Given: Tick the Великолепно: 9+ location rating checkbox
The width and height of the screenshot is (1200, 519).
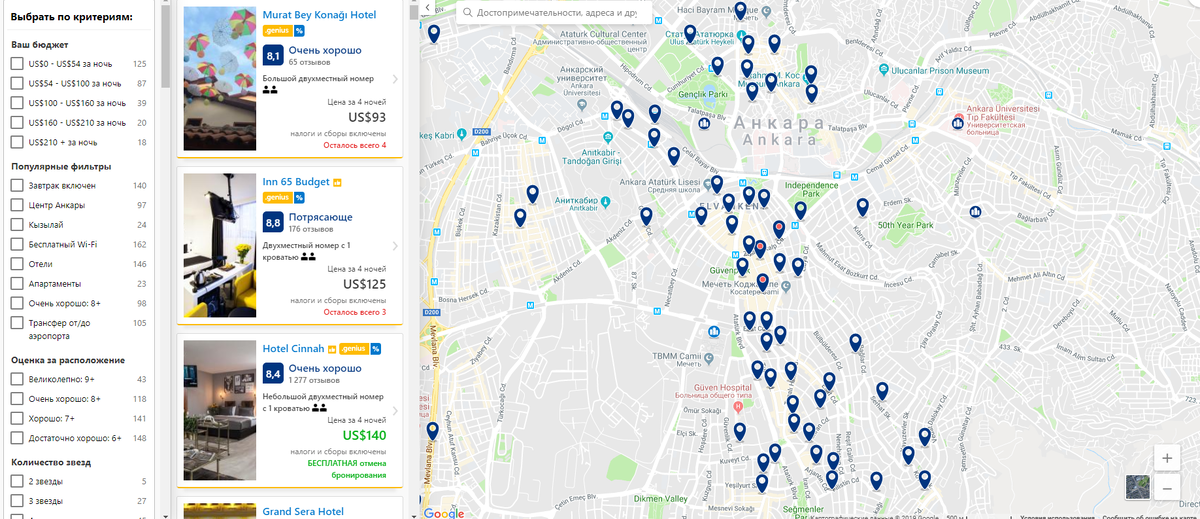Looking at the screenshot, I should pyautogui.click(x=17, y=379).
